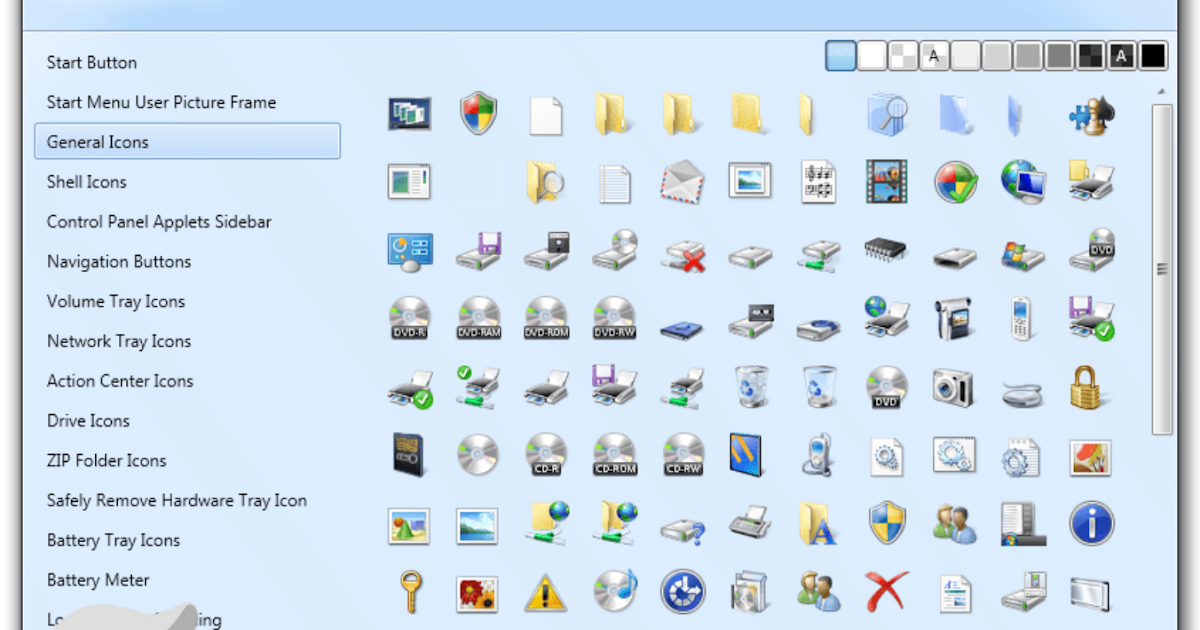Screen dimensions: 1200x630
Task: Open Action Center Icons category
Action: tap(120, 381)
